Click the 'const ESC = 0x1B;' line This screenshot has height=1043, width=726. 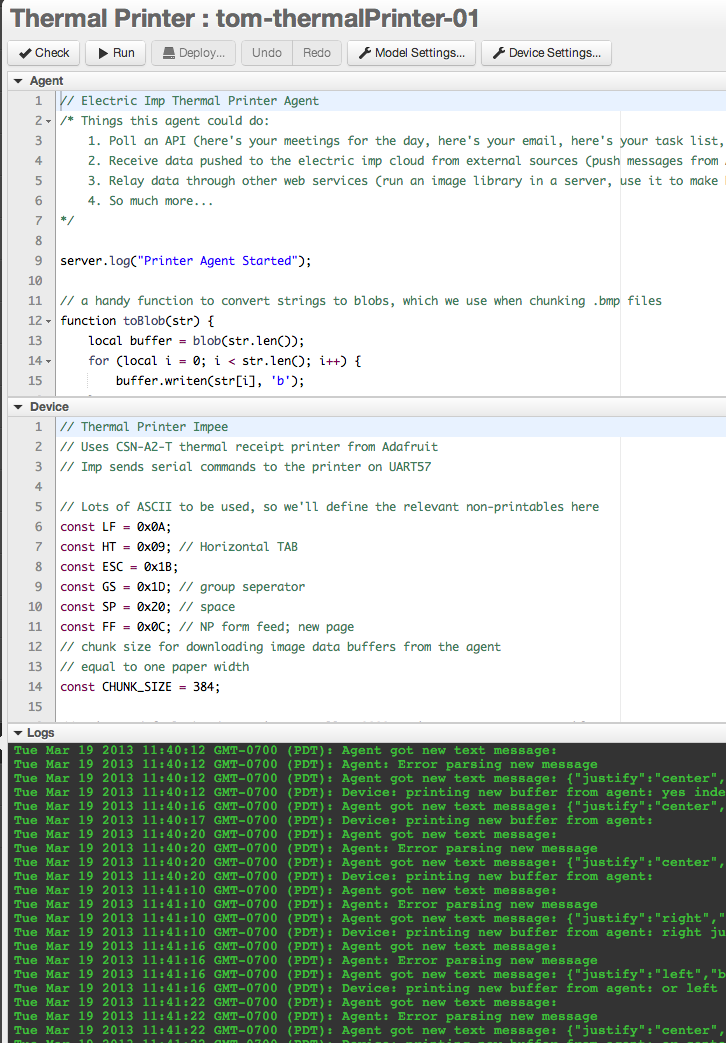tap(119, 567)
